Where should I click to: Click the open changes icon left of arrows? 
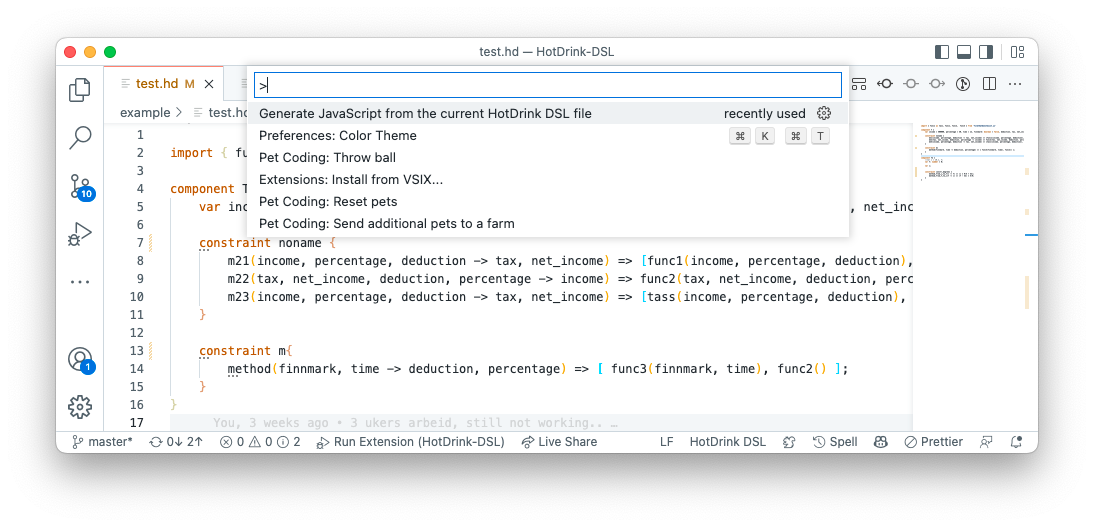click(x=859, y=84)
